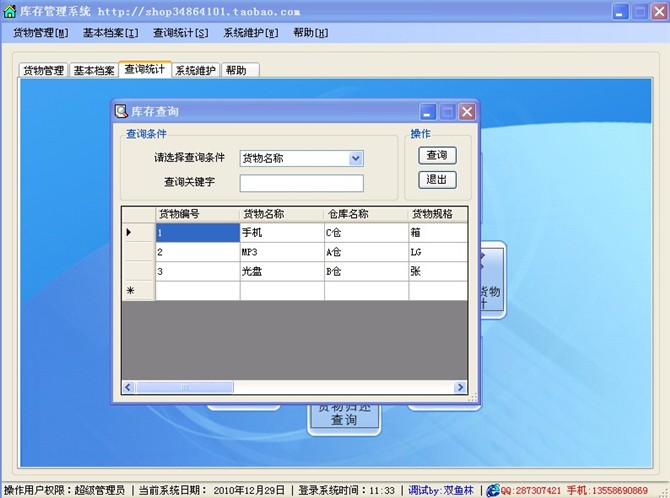670x498 pixels.
Task: Switch to the 基本档案 tab
Action: tap(94, 70)
